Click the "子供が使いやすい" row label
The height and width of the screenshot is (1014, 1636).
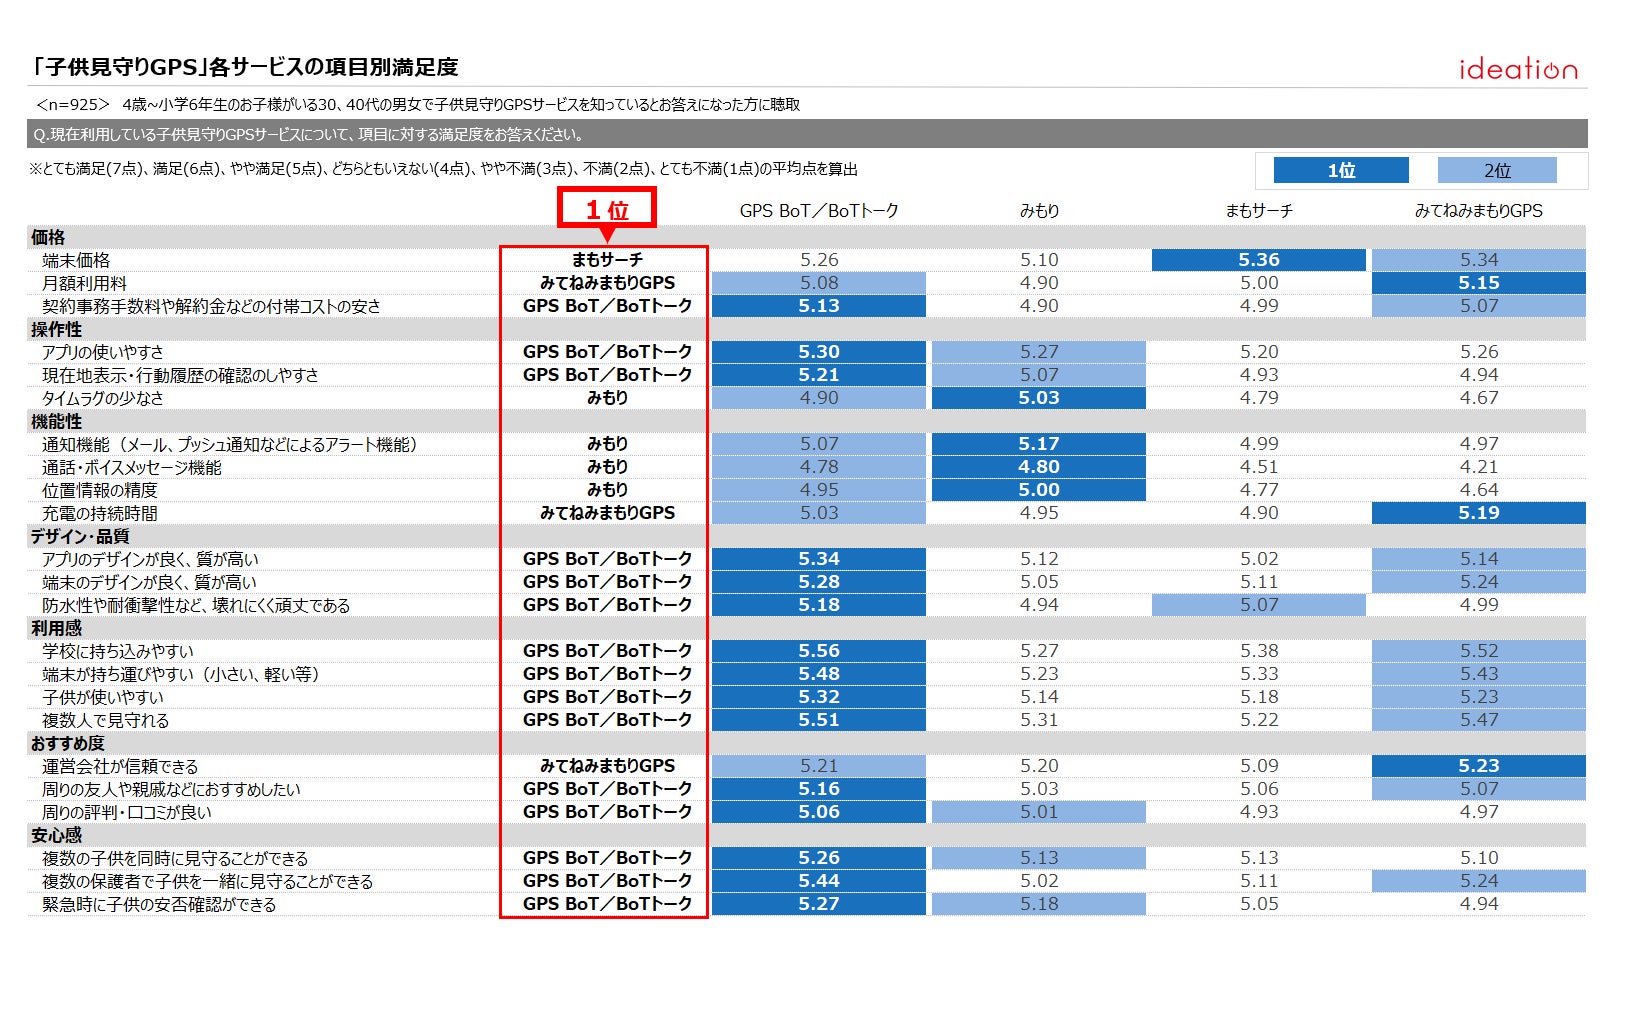(x=103, y=697)
